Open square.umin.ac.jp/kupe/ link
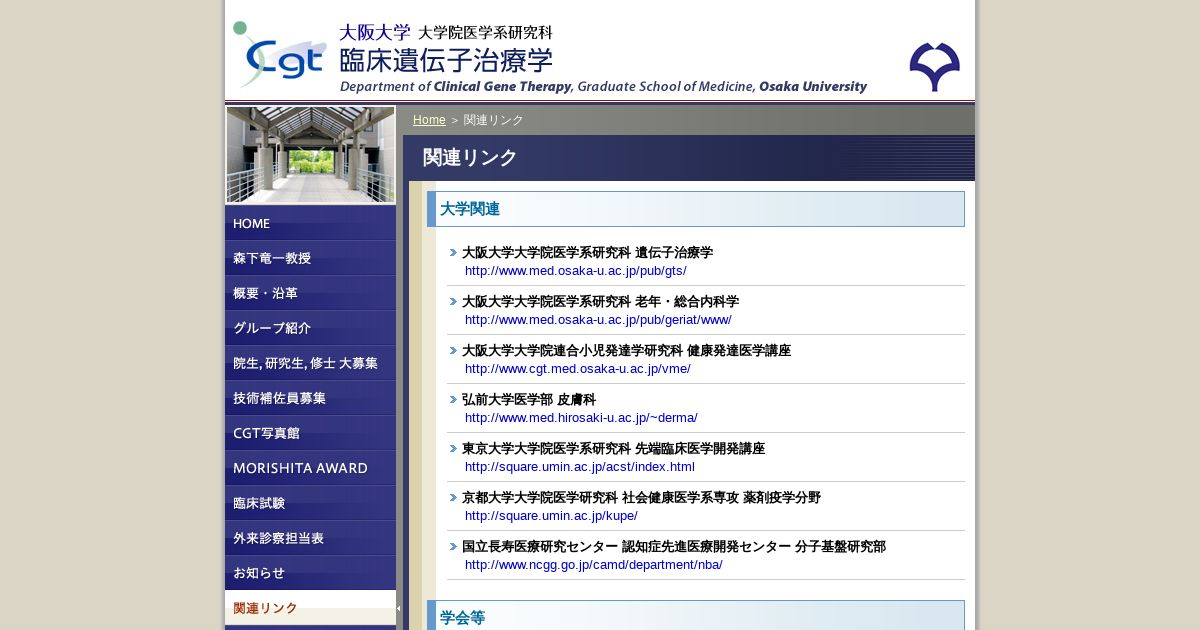The image size is (1200, 630). coord(551,516)
